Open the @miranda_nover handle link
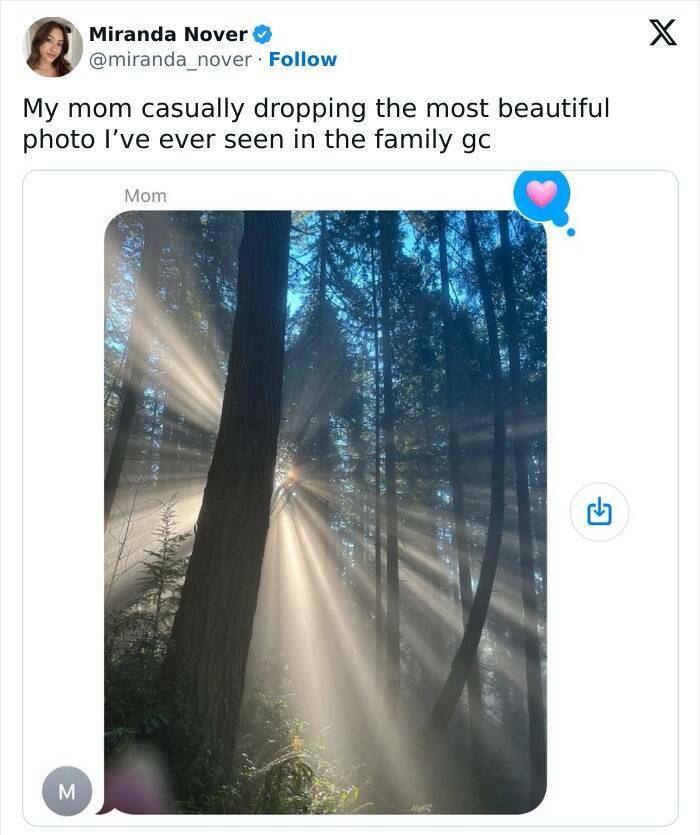 point(171,60)
